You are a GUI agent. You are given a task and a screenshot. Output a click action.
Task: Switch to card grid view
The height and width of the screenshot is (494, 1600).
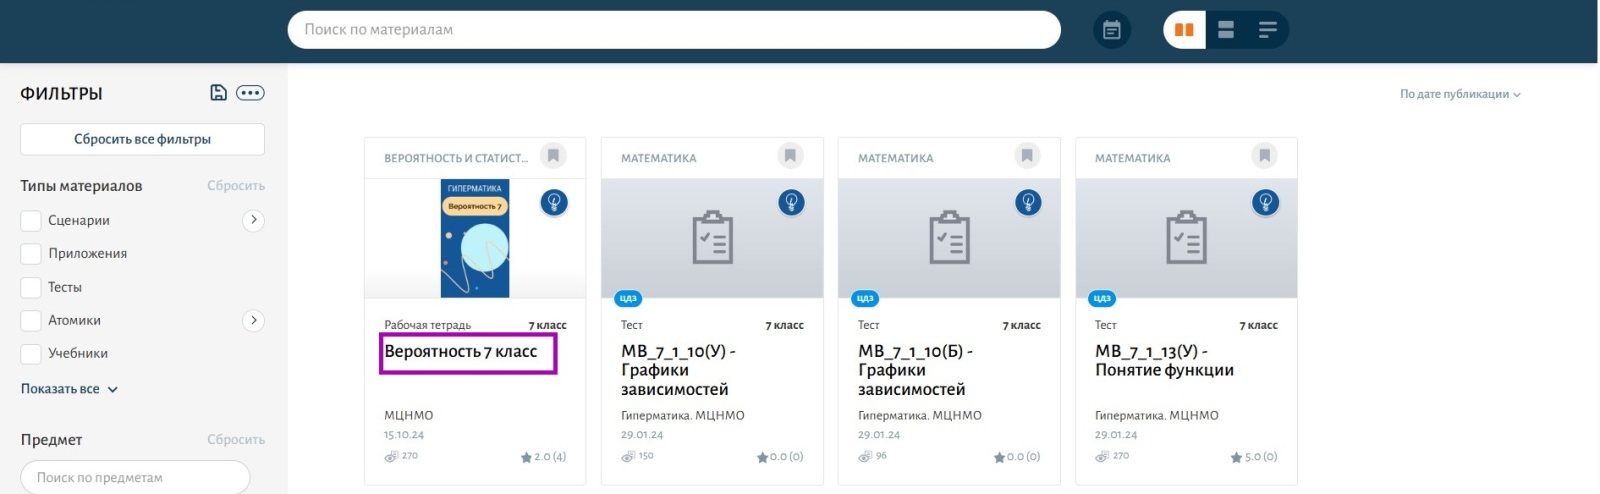[1184, 30]
